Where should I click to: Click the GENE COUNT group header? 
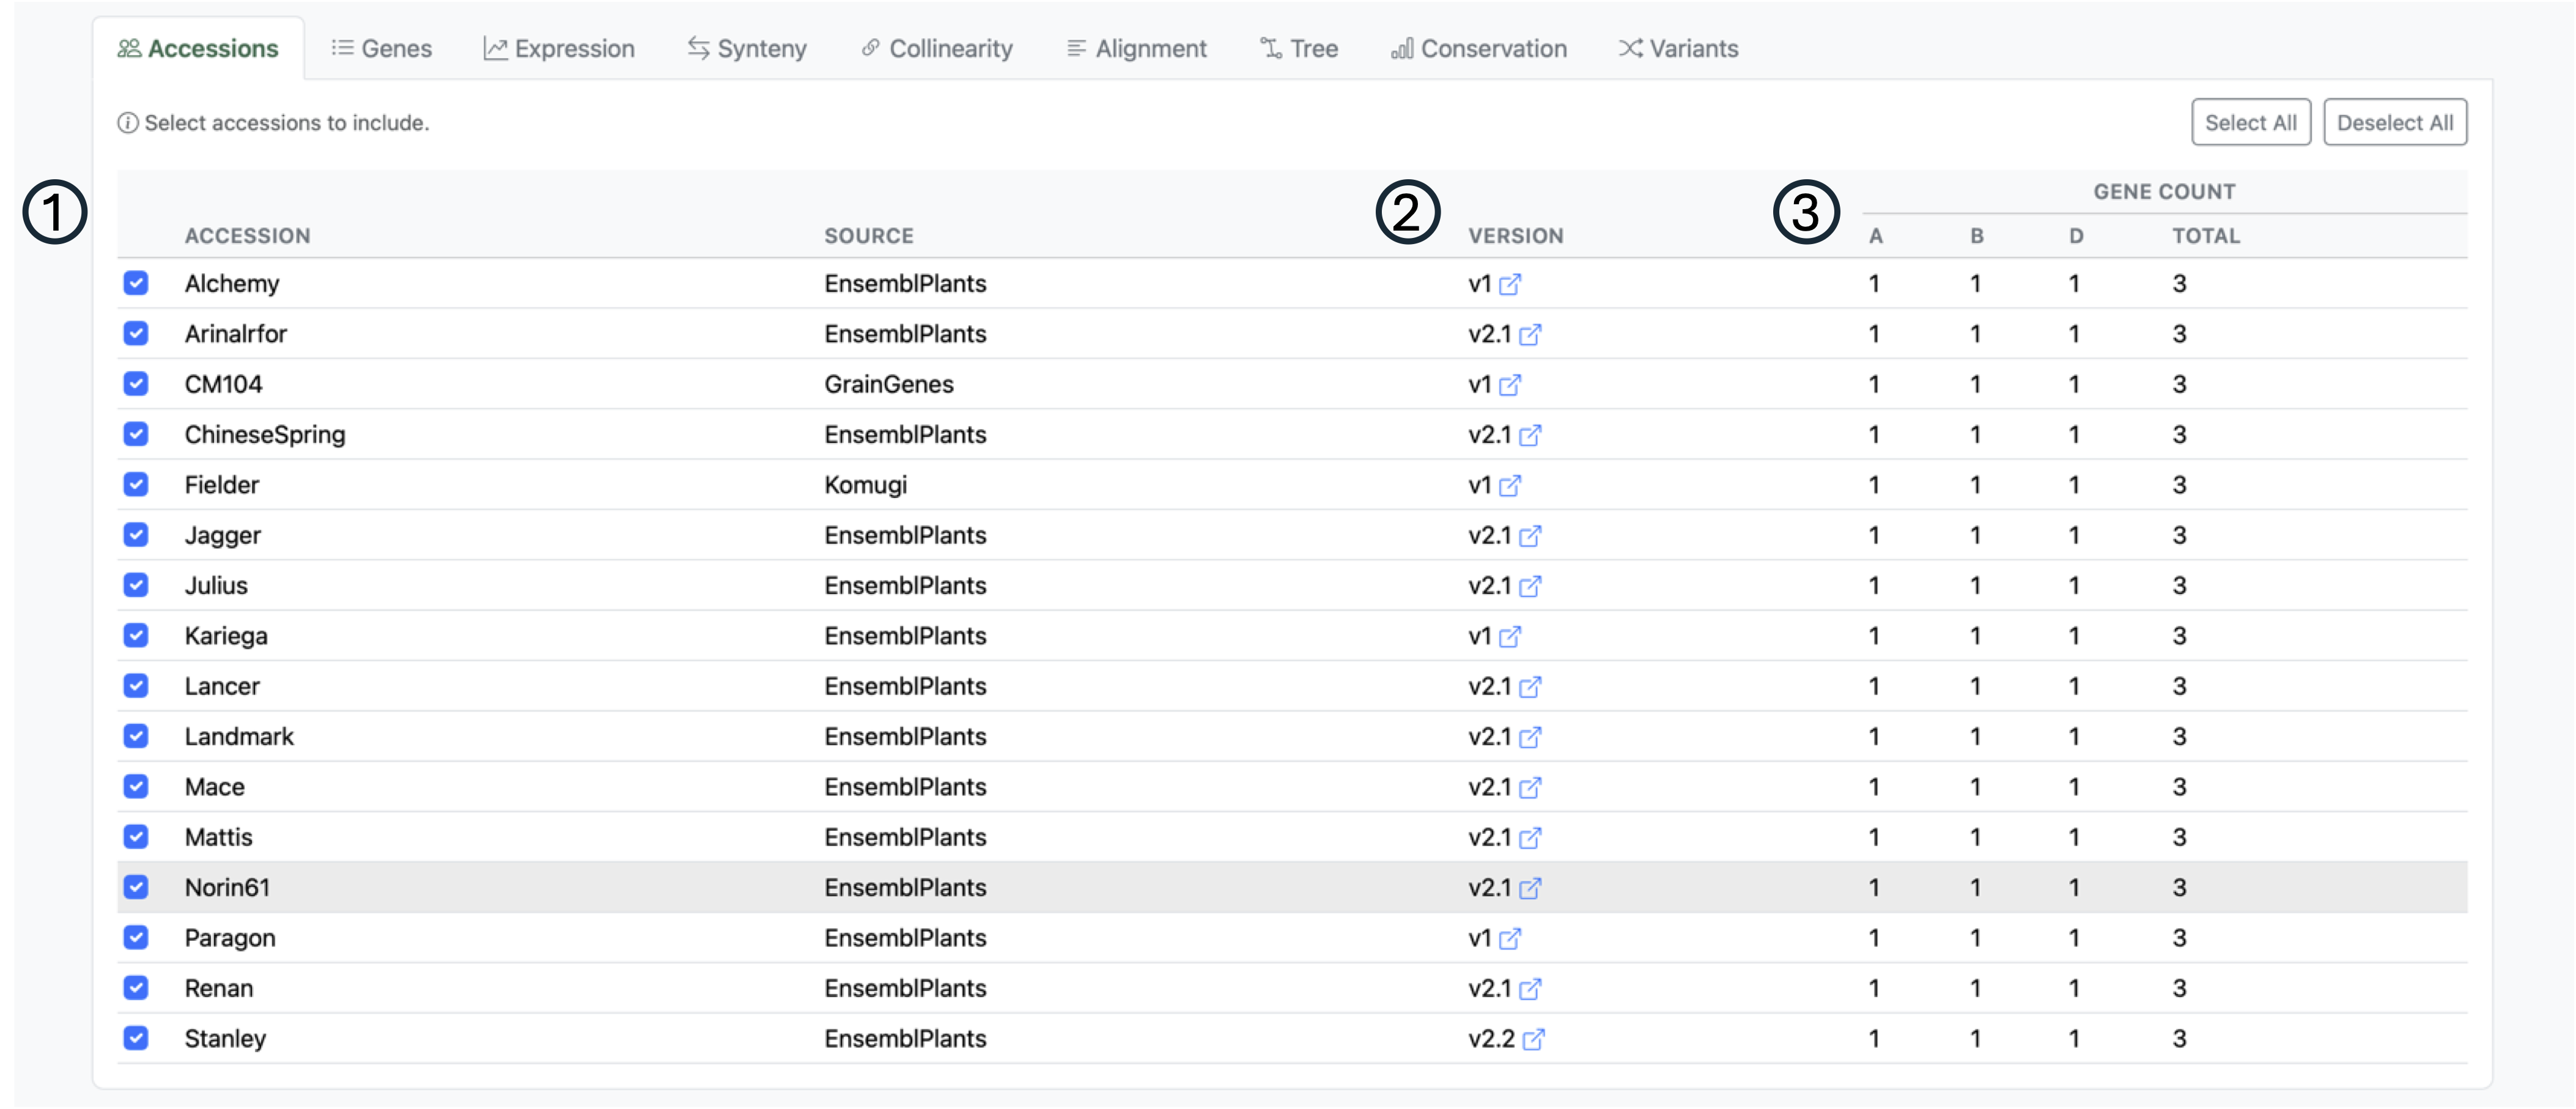point(2164,191)
